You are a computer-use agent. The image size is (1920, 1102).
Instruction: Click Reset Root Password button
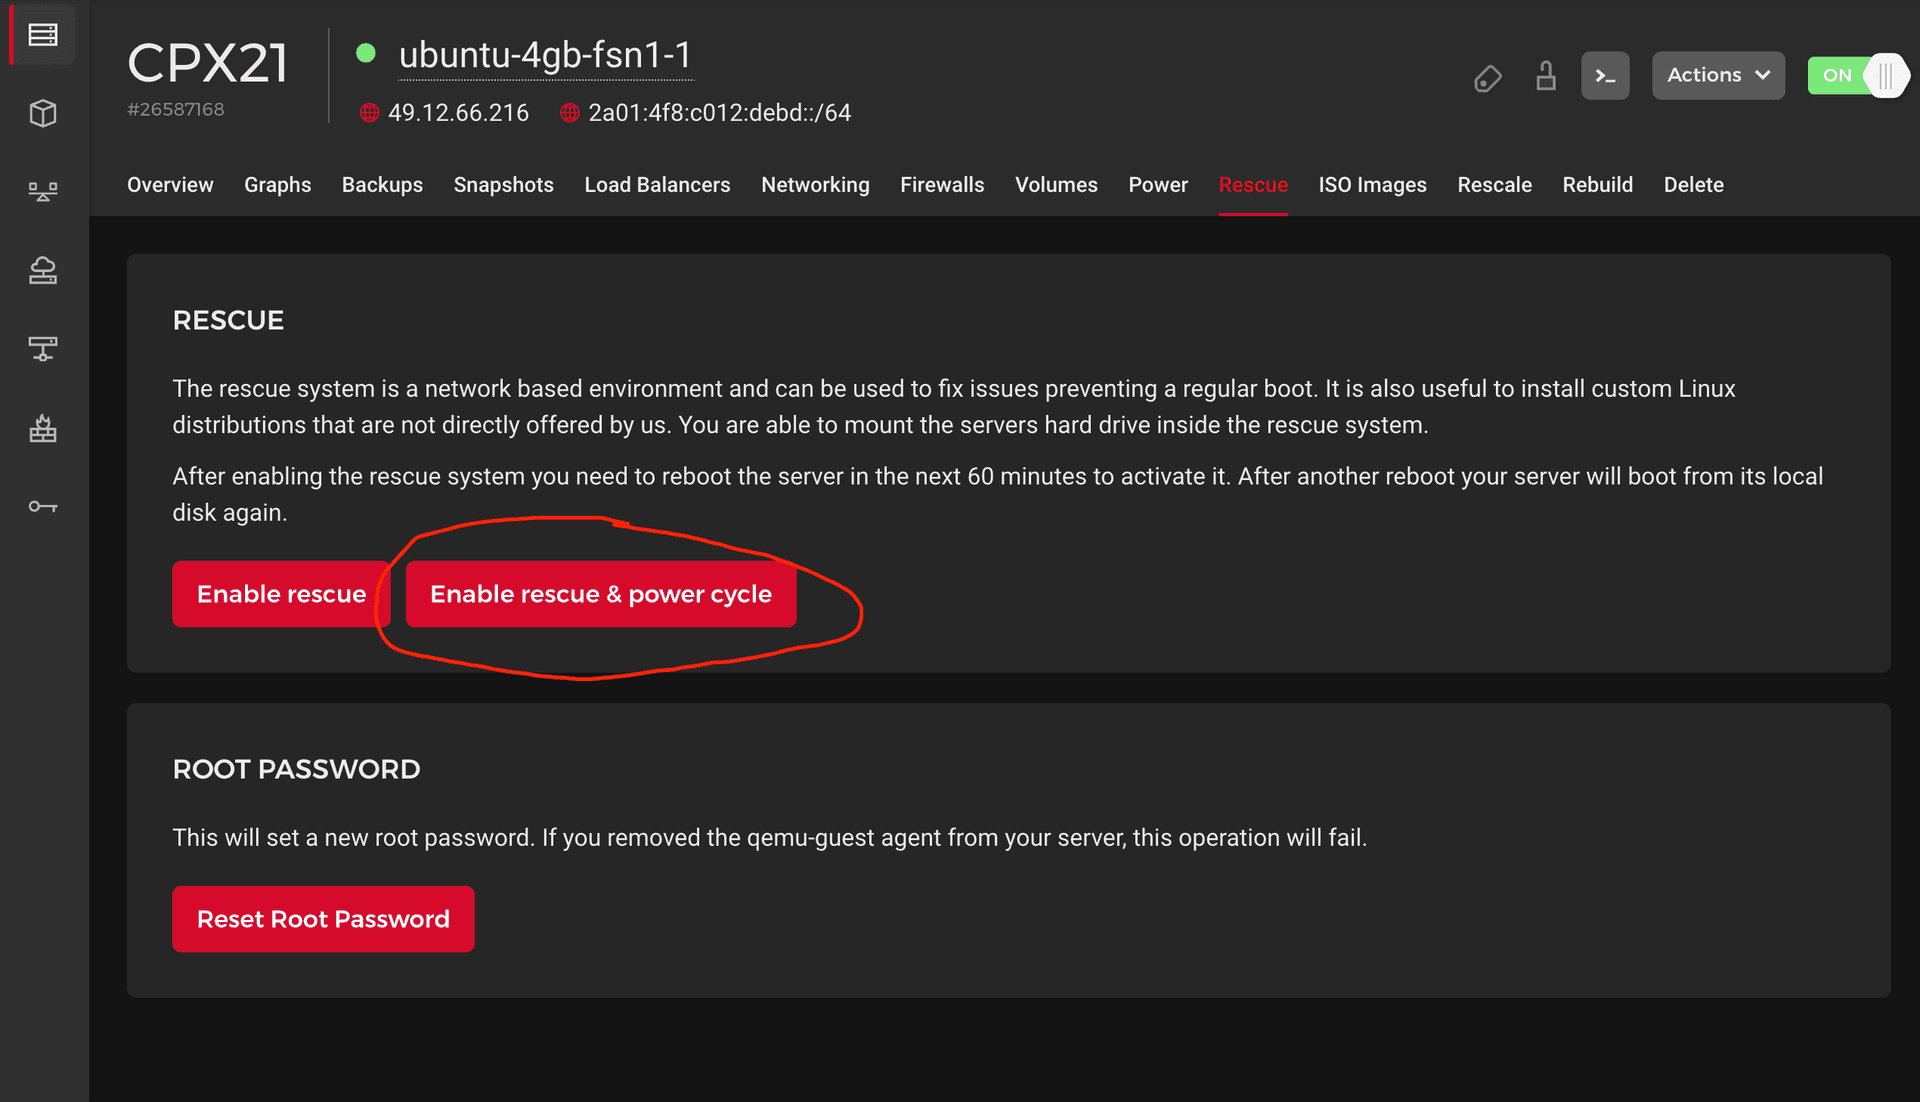[x=322, y=919]
